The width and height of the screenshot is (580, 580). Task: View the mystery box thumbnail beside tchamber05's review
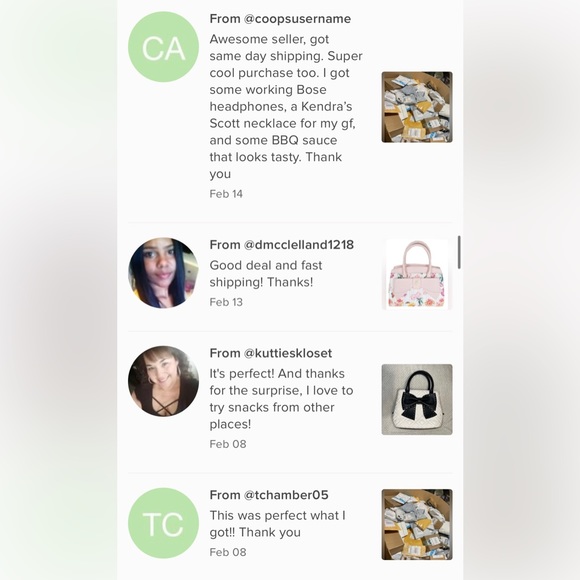417,525
